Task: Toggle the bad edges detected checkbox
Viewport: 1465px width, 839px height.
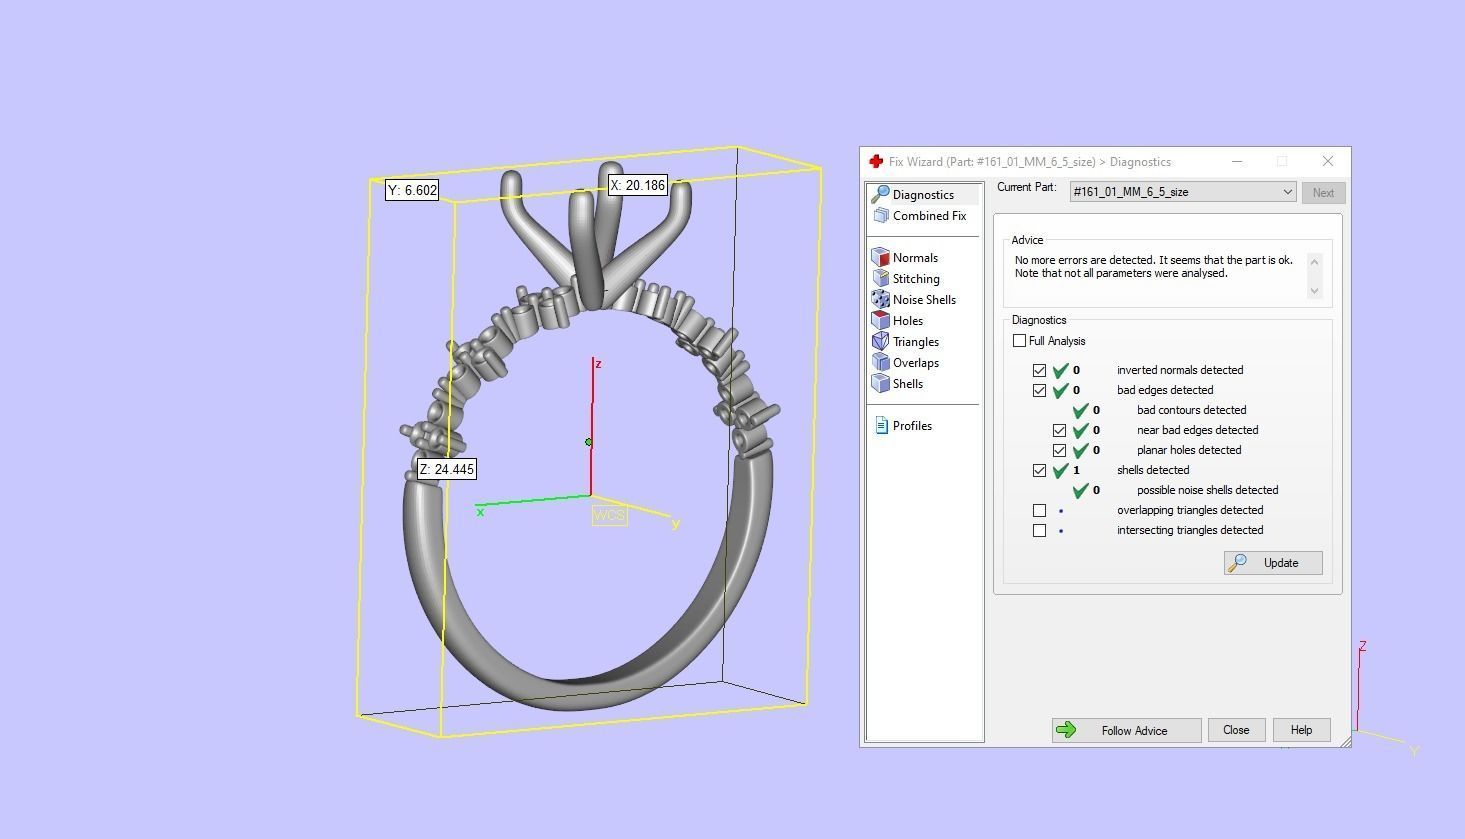Action: [x=1040, y=390]
